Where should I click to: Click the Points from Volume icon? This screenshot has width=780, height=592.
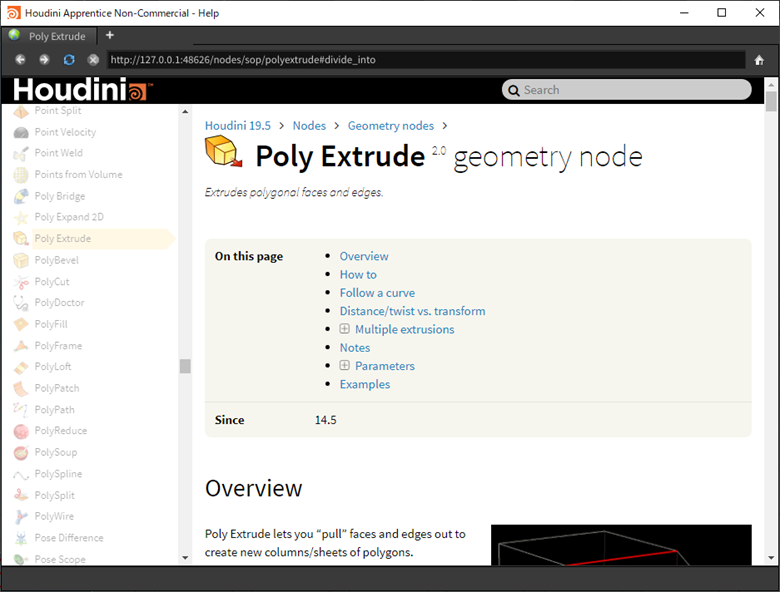[x=21, y=175]
